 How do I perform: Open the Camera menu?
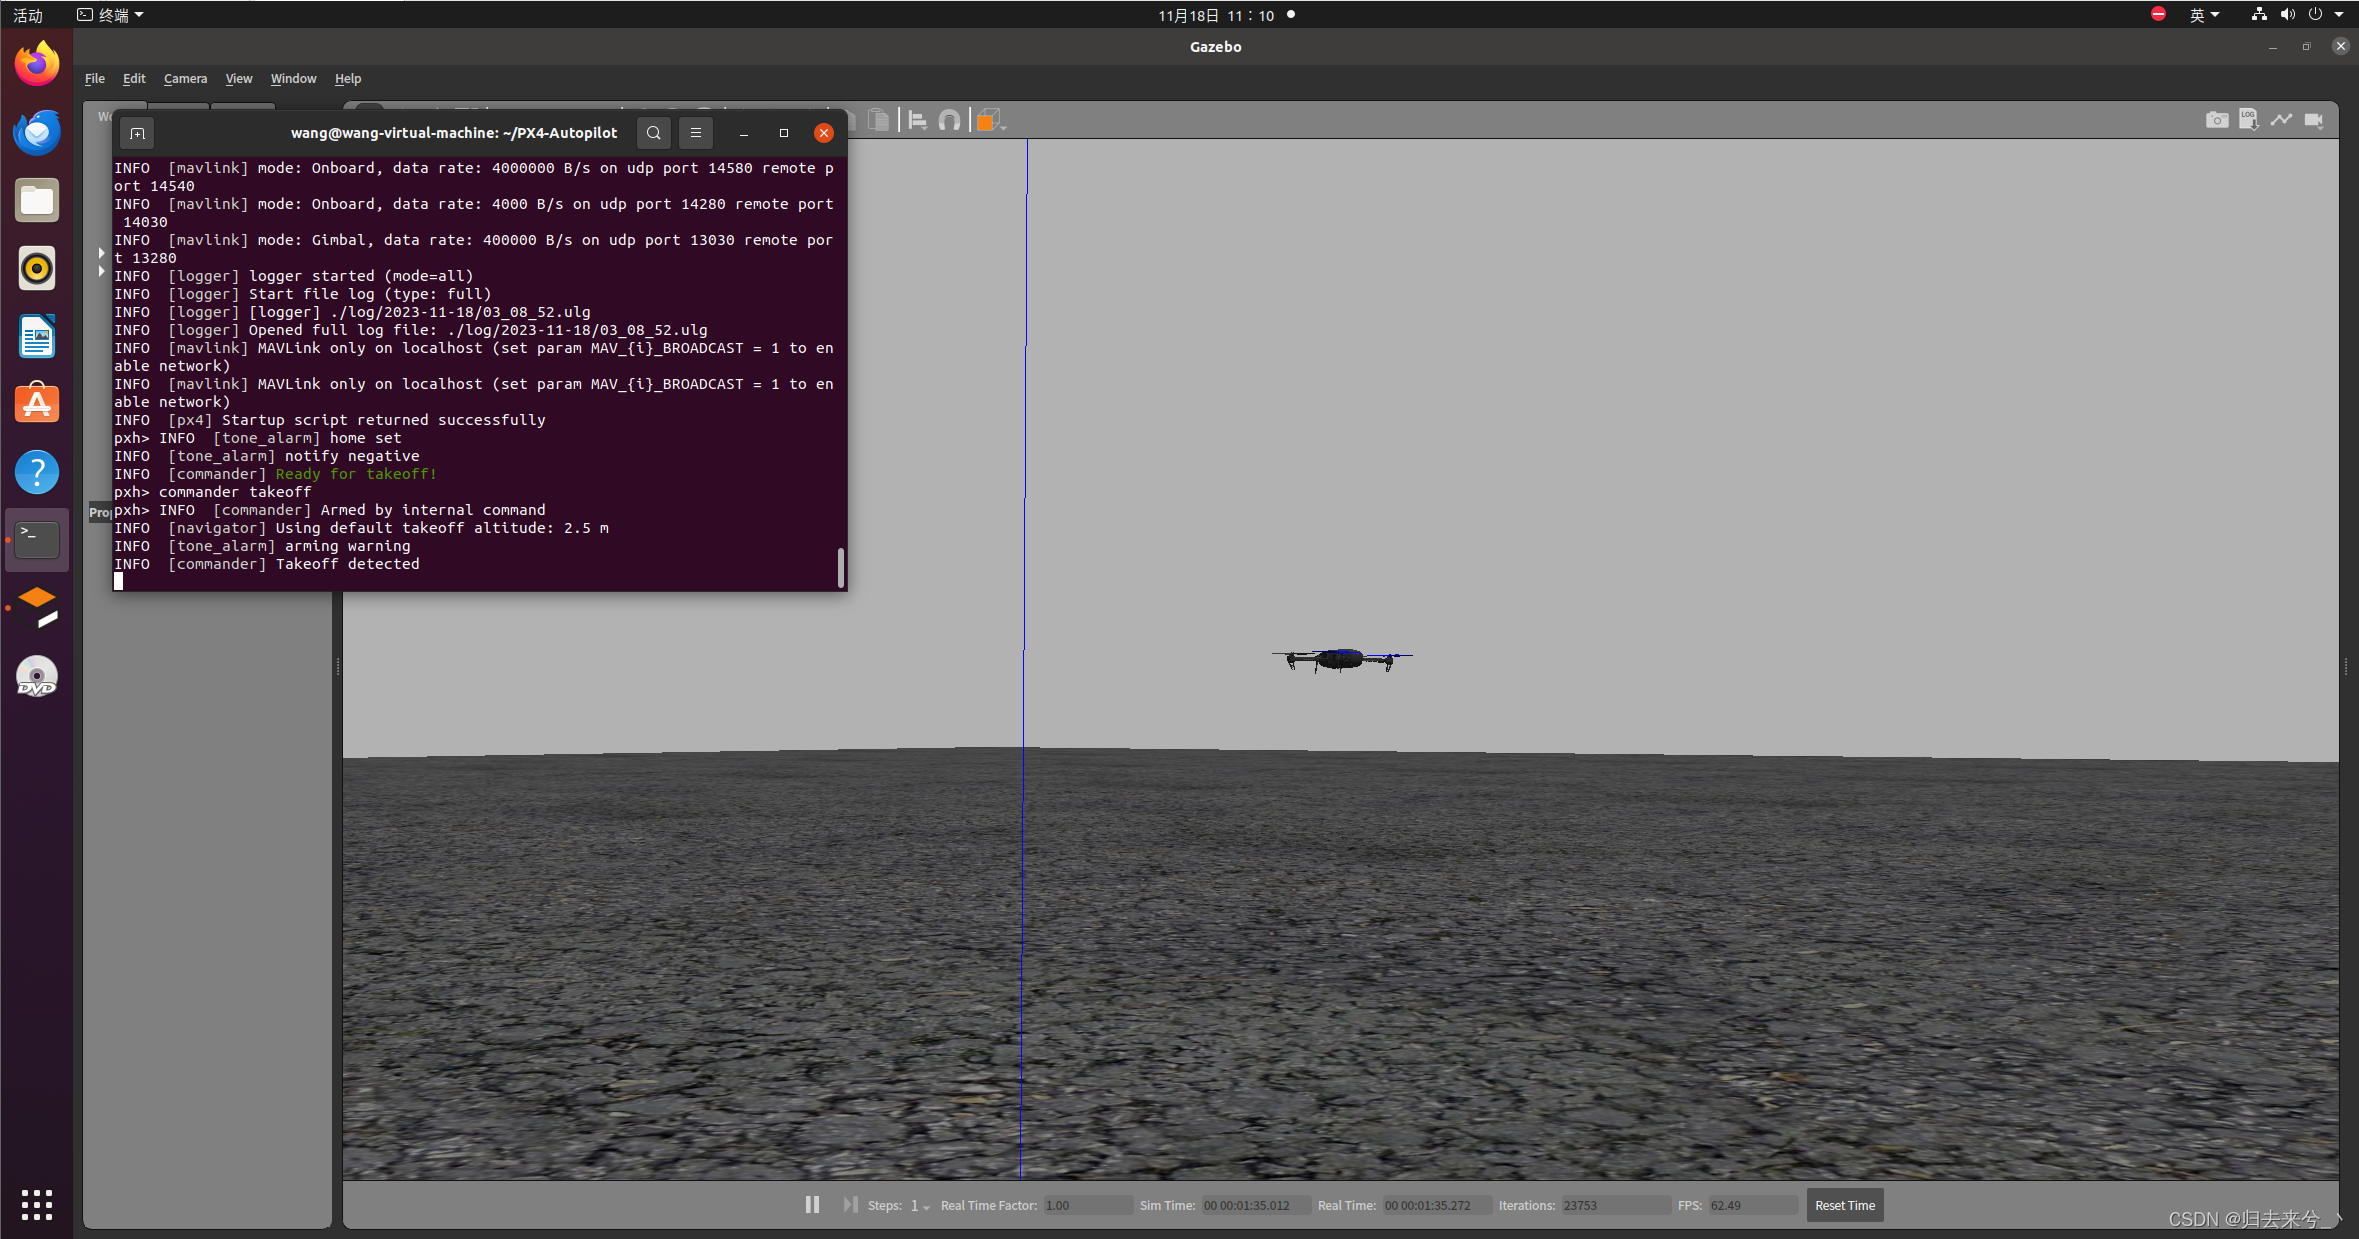pyautogui.click(x=185, y=78)
